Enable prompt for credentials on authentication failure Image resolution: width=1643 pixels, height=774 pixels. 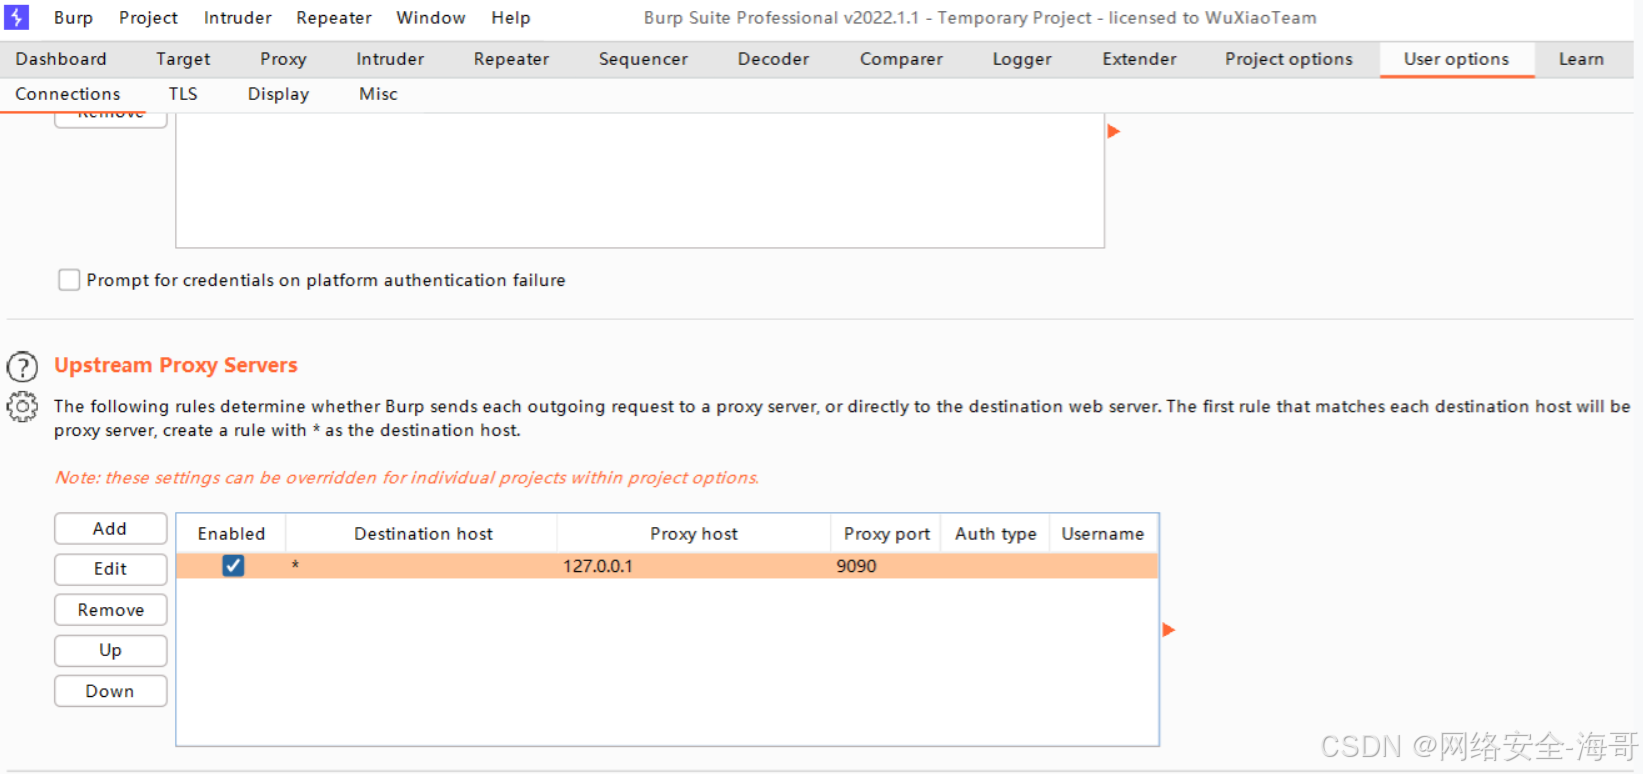pos(69,280)
